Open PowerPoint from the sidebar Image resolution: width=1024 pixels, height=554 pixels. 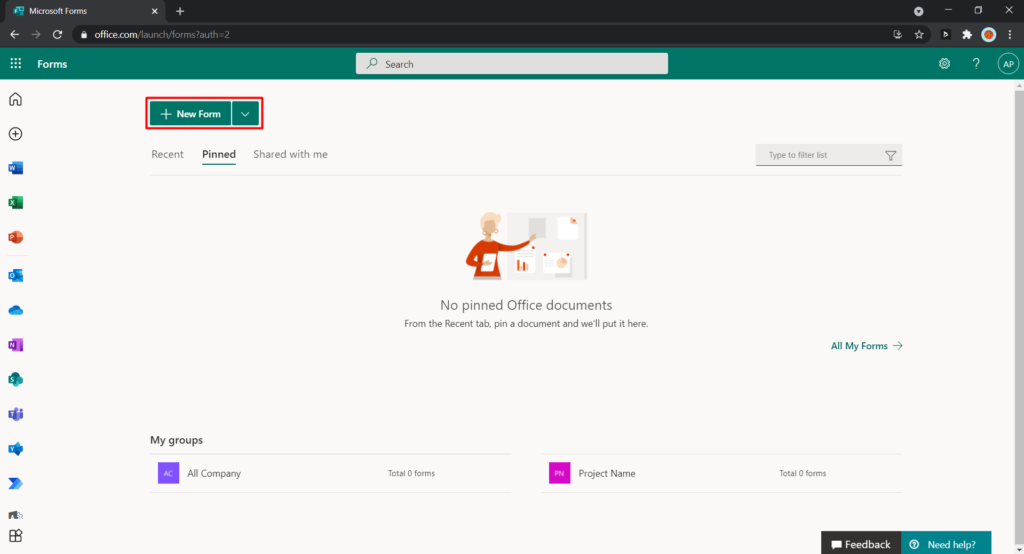[16, 237]
